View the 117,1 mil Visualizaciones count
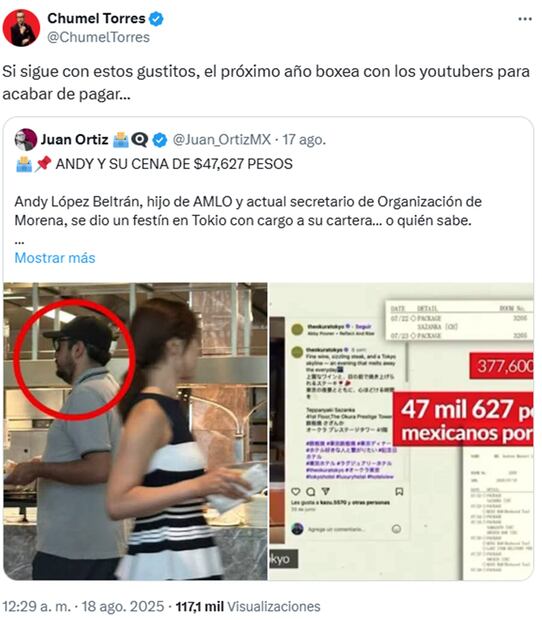Image resolution: width=542 pixels, height=620 pixels. click(248, 607)
